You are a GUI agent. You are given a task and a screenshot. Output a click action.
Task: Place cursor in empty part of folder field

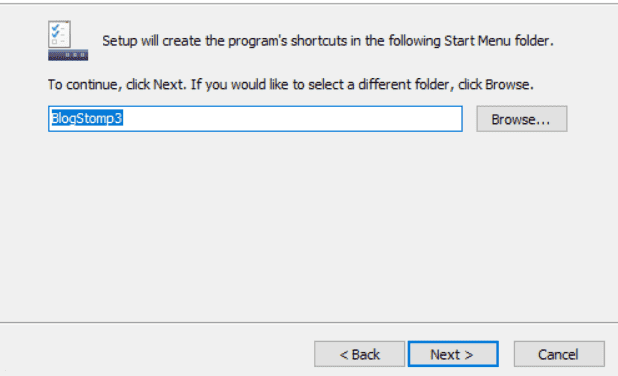coord(292,119)
